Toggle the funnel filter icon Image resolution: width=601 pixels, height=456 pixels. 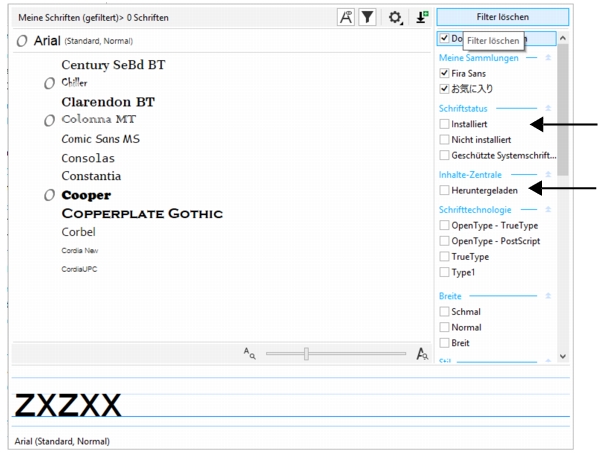tap(367, 17)
